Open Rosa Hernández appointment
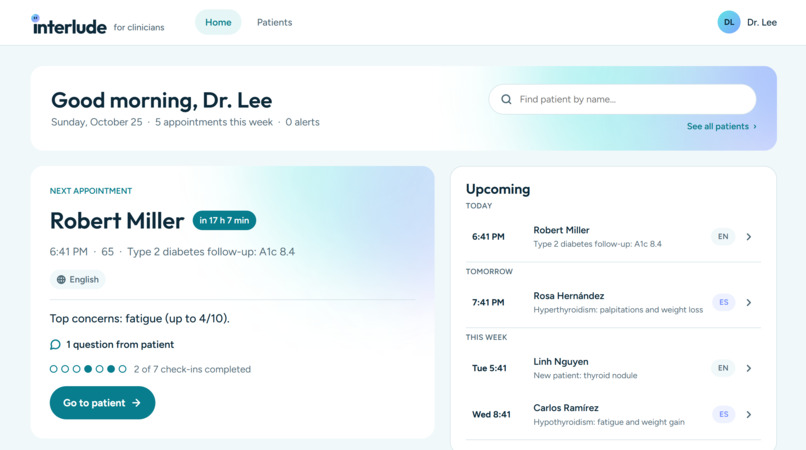806x450 pixels. [613, 302]
